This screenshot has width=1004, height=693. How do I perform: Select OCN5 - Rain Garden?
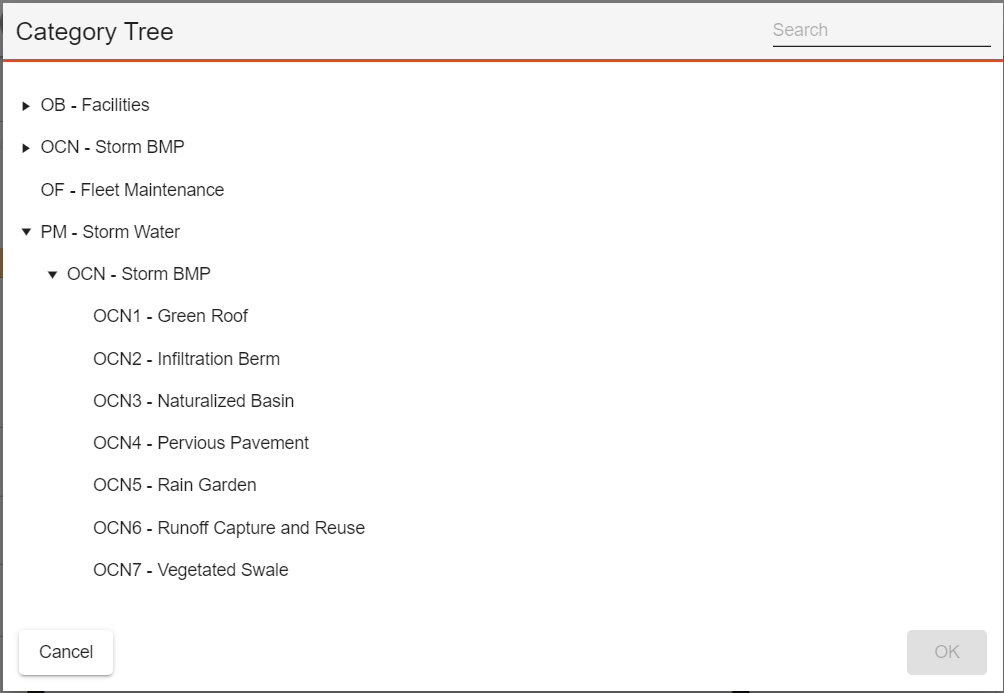[175, 485]
